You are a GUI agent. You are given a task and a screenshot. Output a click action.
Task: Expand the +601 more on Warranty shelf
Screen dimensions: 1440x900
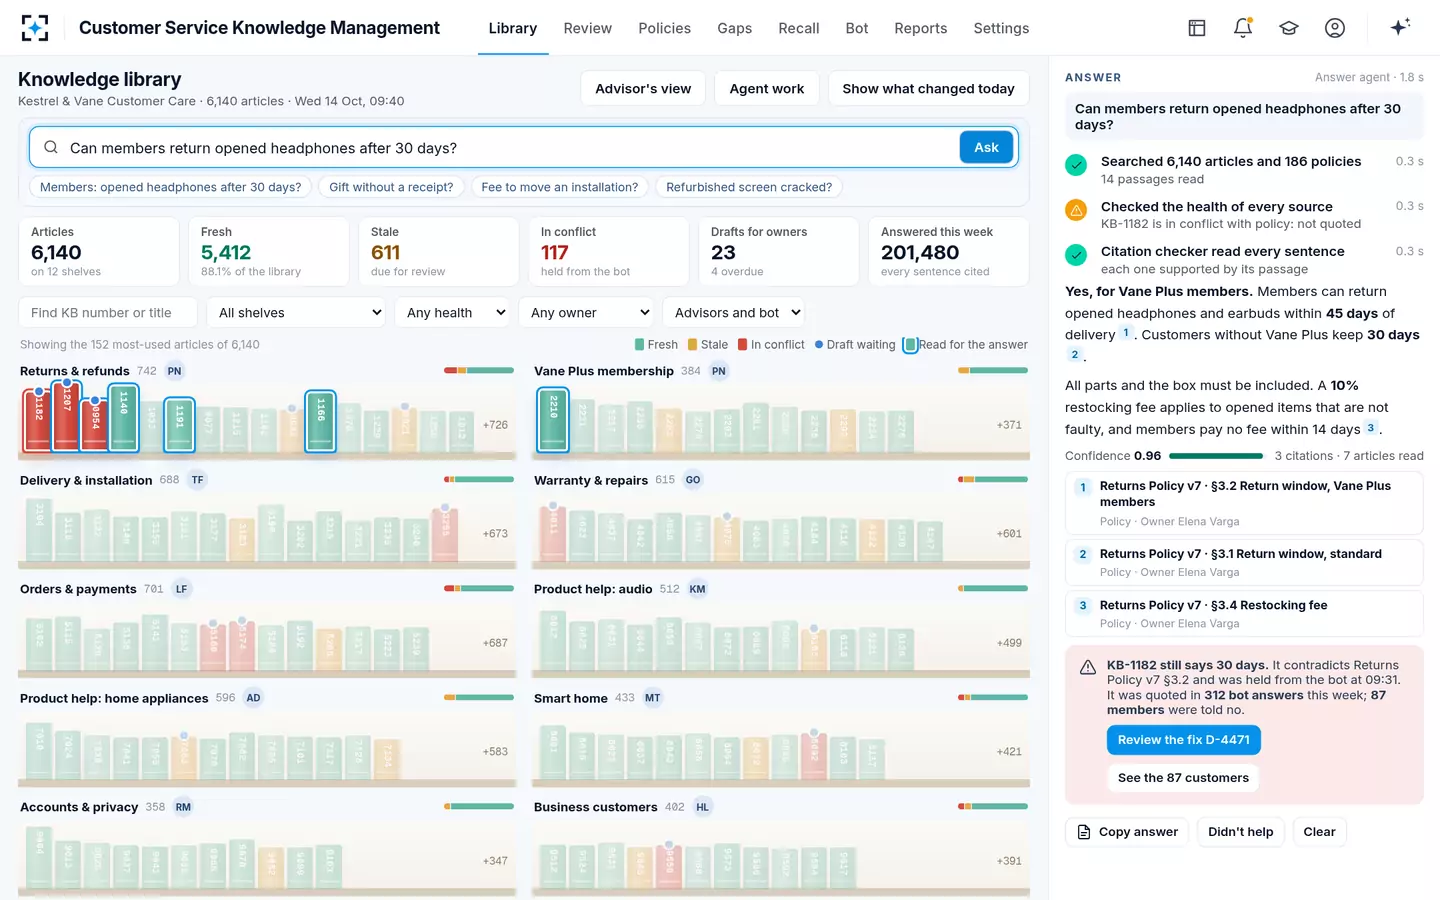tap(1009, 534)
